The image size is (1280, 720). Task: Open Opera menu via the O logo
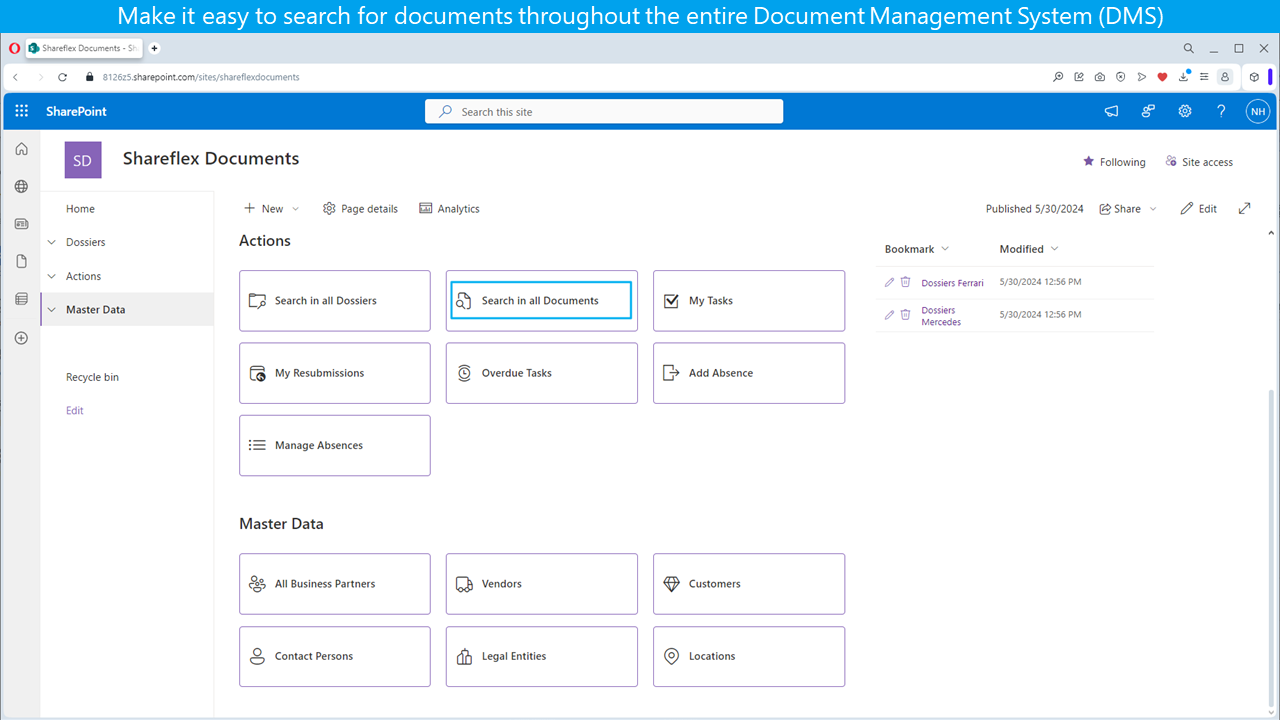pos(14,48)
